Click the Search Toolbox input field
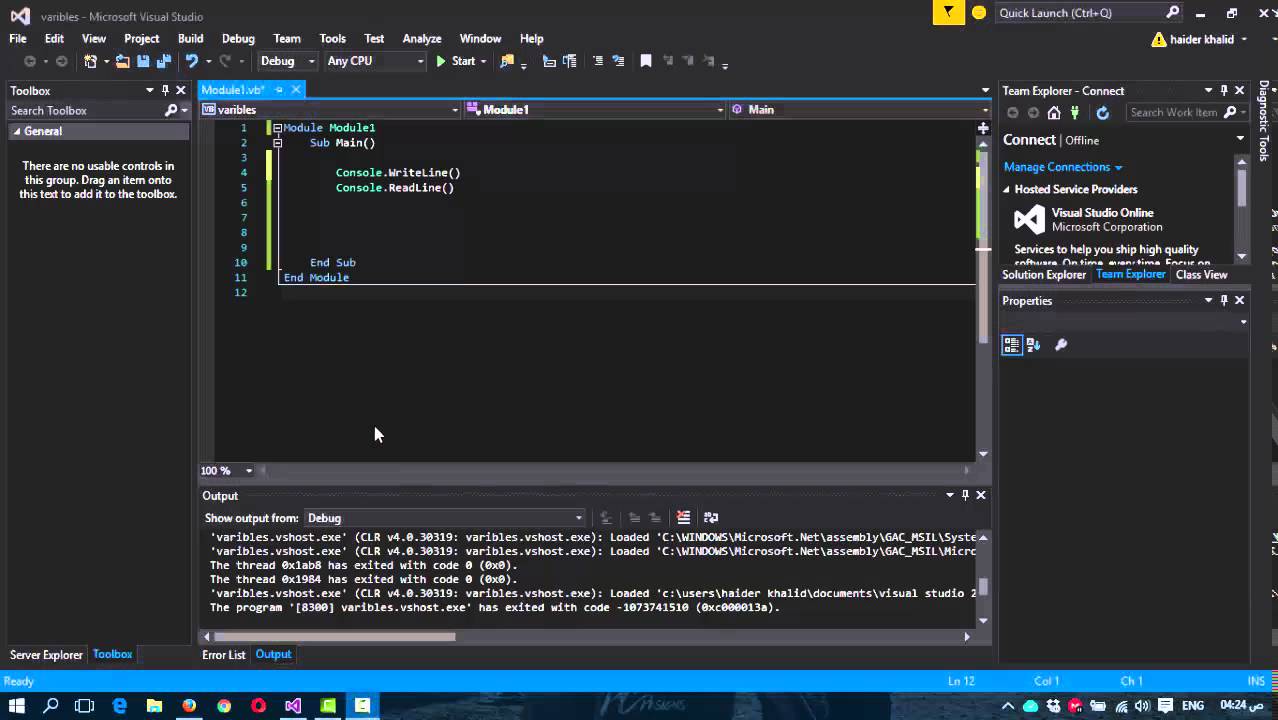Image resolution: width=1278 pixels, height=720 pixels. [85, 111]
